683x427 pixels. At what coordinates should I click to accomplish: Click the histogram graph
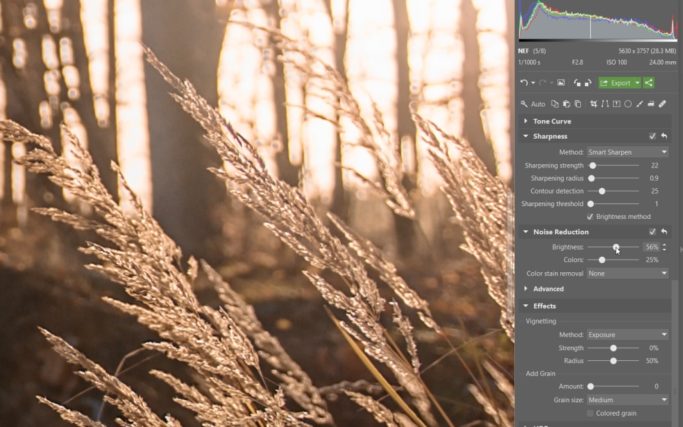[598, 20]
